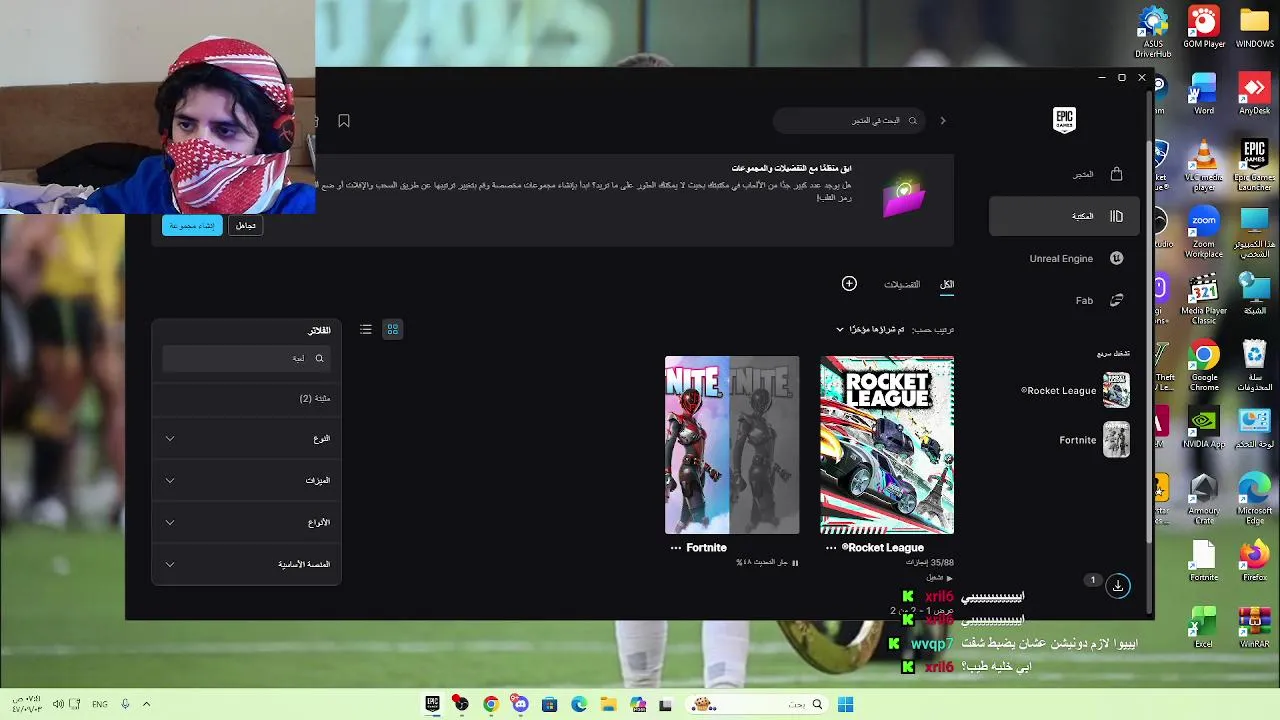
Task: Open File Explorer from the taskbar
Action: [x=608, y=704]
